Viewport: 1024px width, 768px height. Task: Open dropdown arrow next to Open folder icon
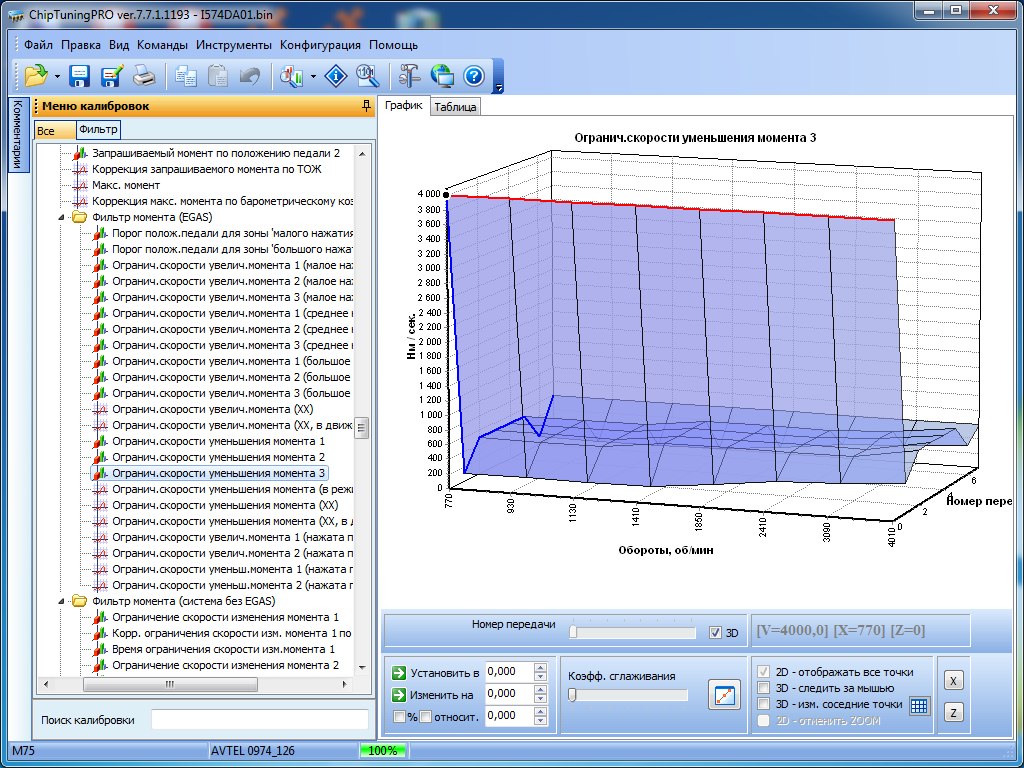coord(57,76)
